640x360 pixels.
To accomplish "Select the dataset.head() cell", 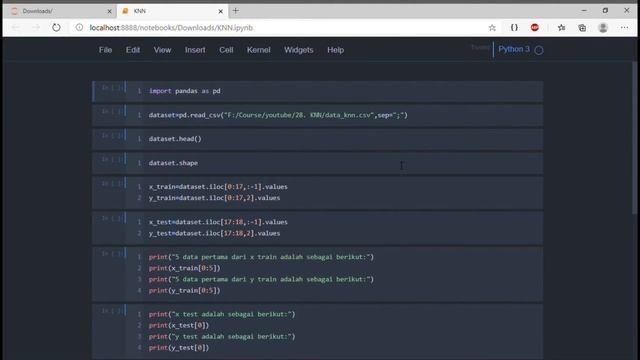I will pyautogui.click(x=318, y=139).
